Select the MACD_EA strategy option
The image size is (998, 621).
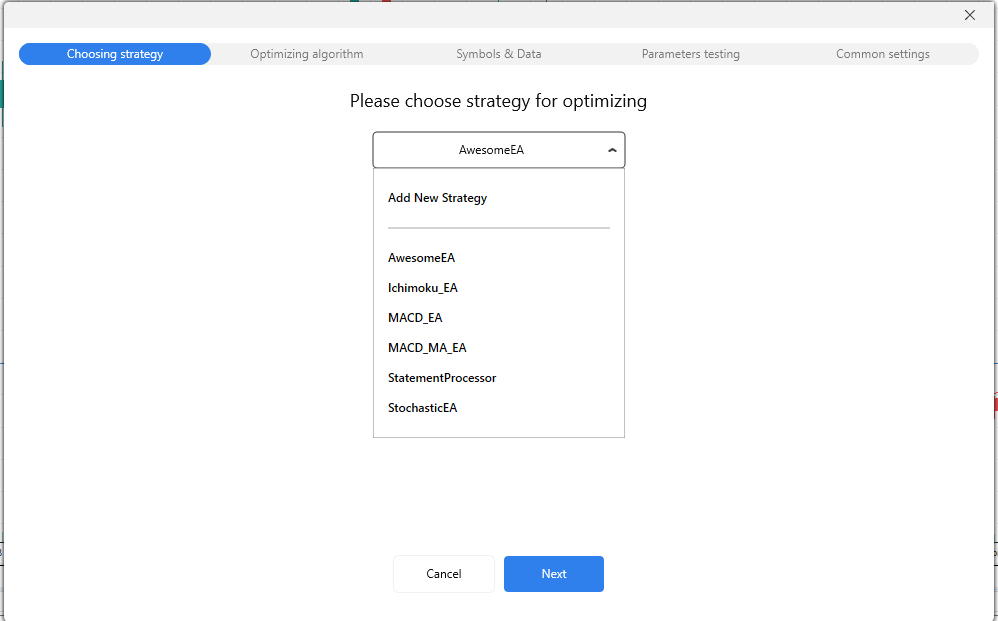click(x=415, y=318)
